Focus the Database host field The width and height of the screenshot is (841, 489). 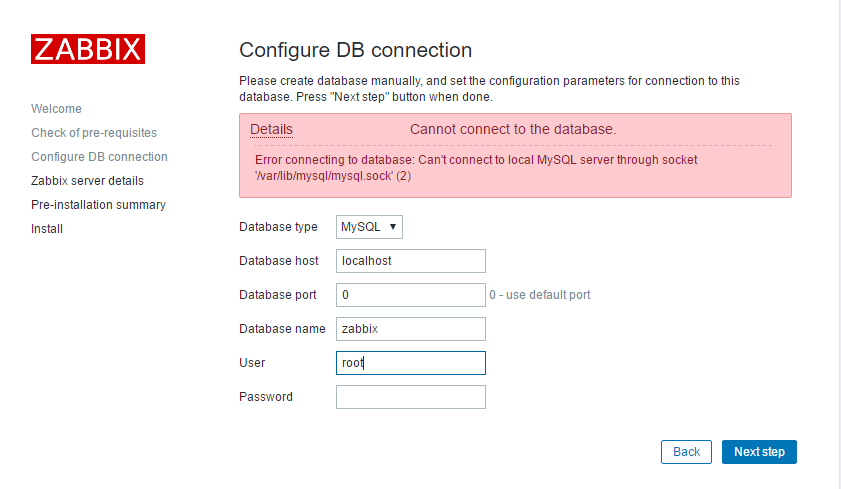point(411,261)
